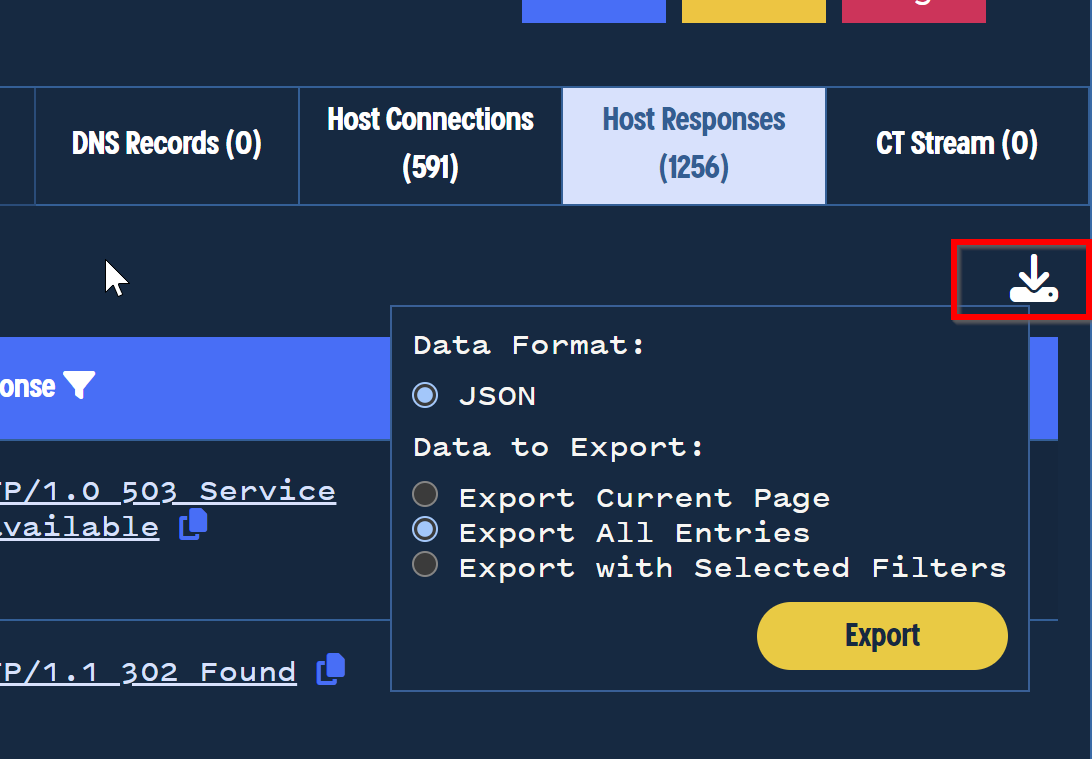The height and width of the screenshot is (759, 1092).
Task: Switch to Host Connections (591) tab
Action: [430, 146]
